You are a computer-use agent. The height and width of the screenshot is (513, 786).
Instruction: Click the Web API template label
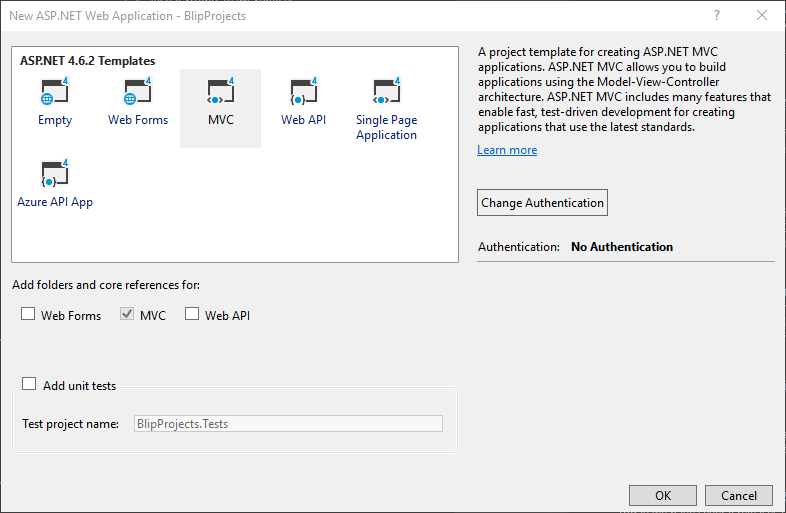coord(303,120)
